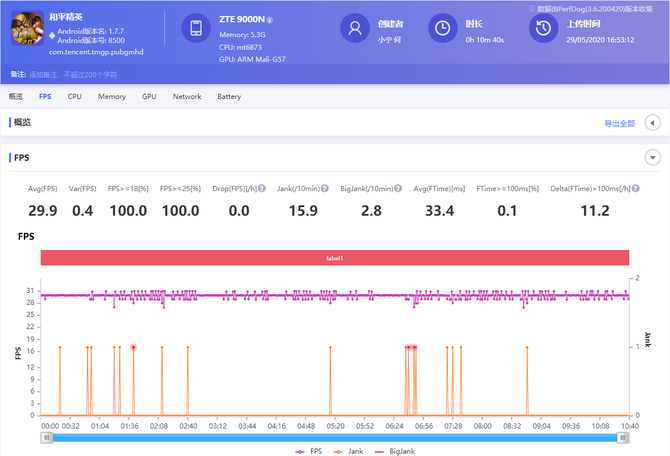Click the duration clock icon
The width and height of the screenshot is (670, 456).
click(443, 29)
